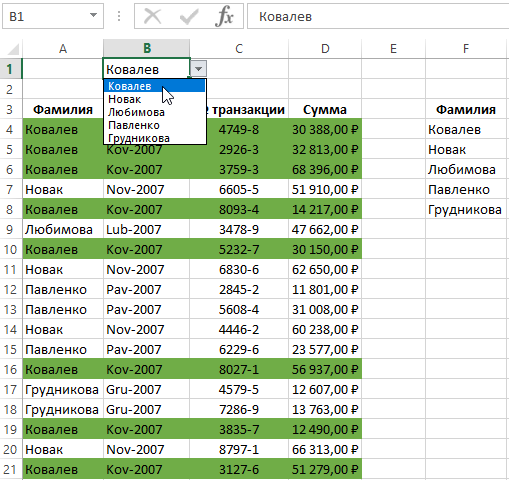Click amount 62 650,00 ₽
509x480 pixels.
(x=325, y=269)
